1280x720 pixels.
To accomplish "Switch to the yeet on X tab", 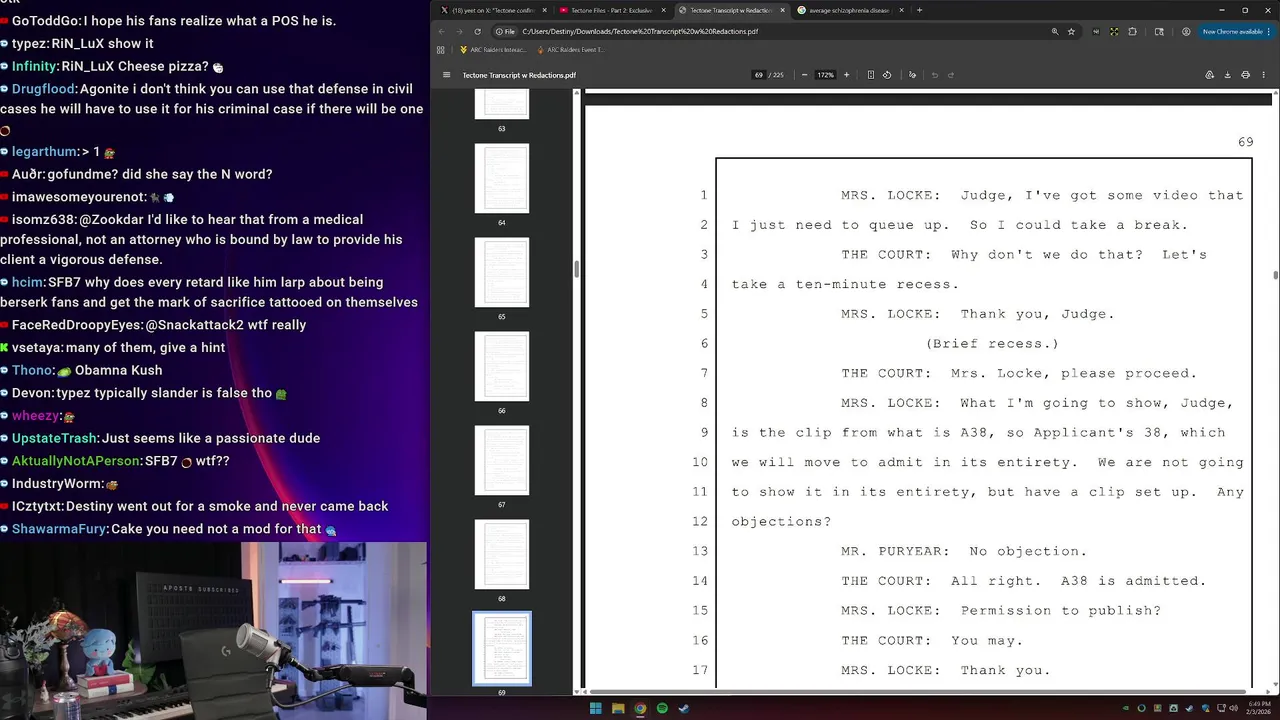I will click(491, 10).
